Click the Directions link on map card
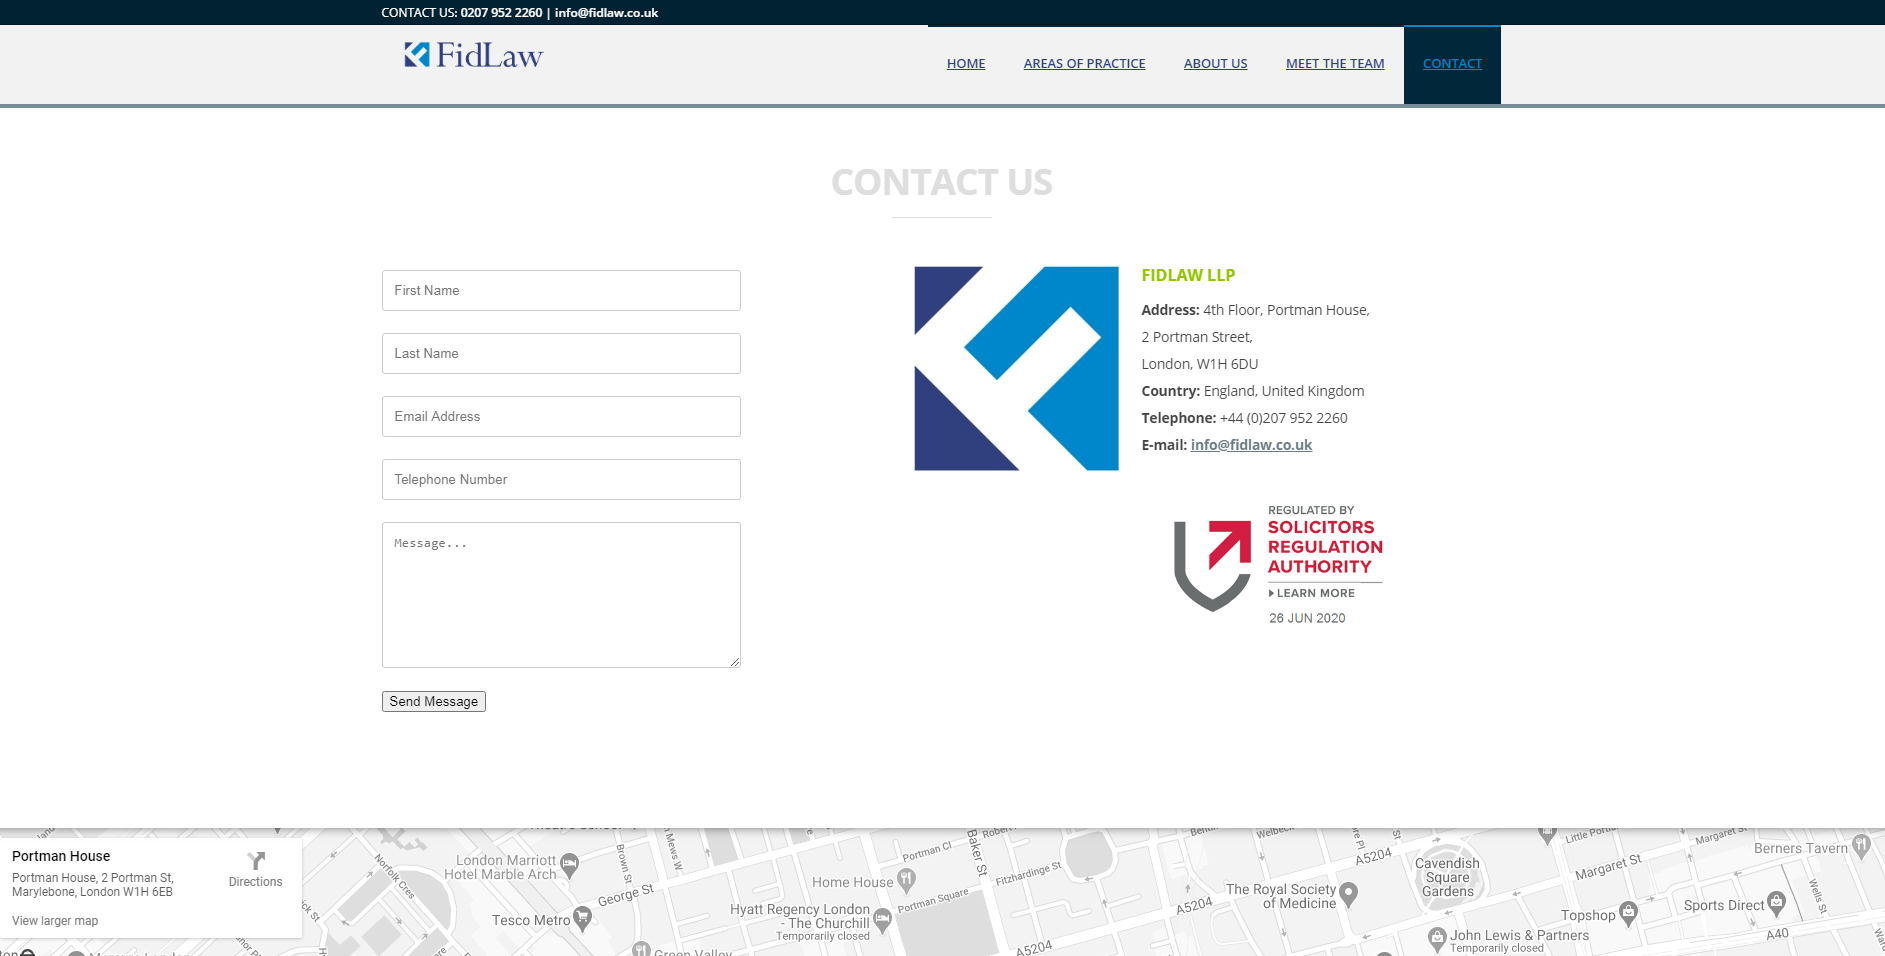 pyautogui.click(x=256, y=882)
